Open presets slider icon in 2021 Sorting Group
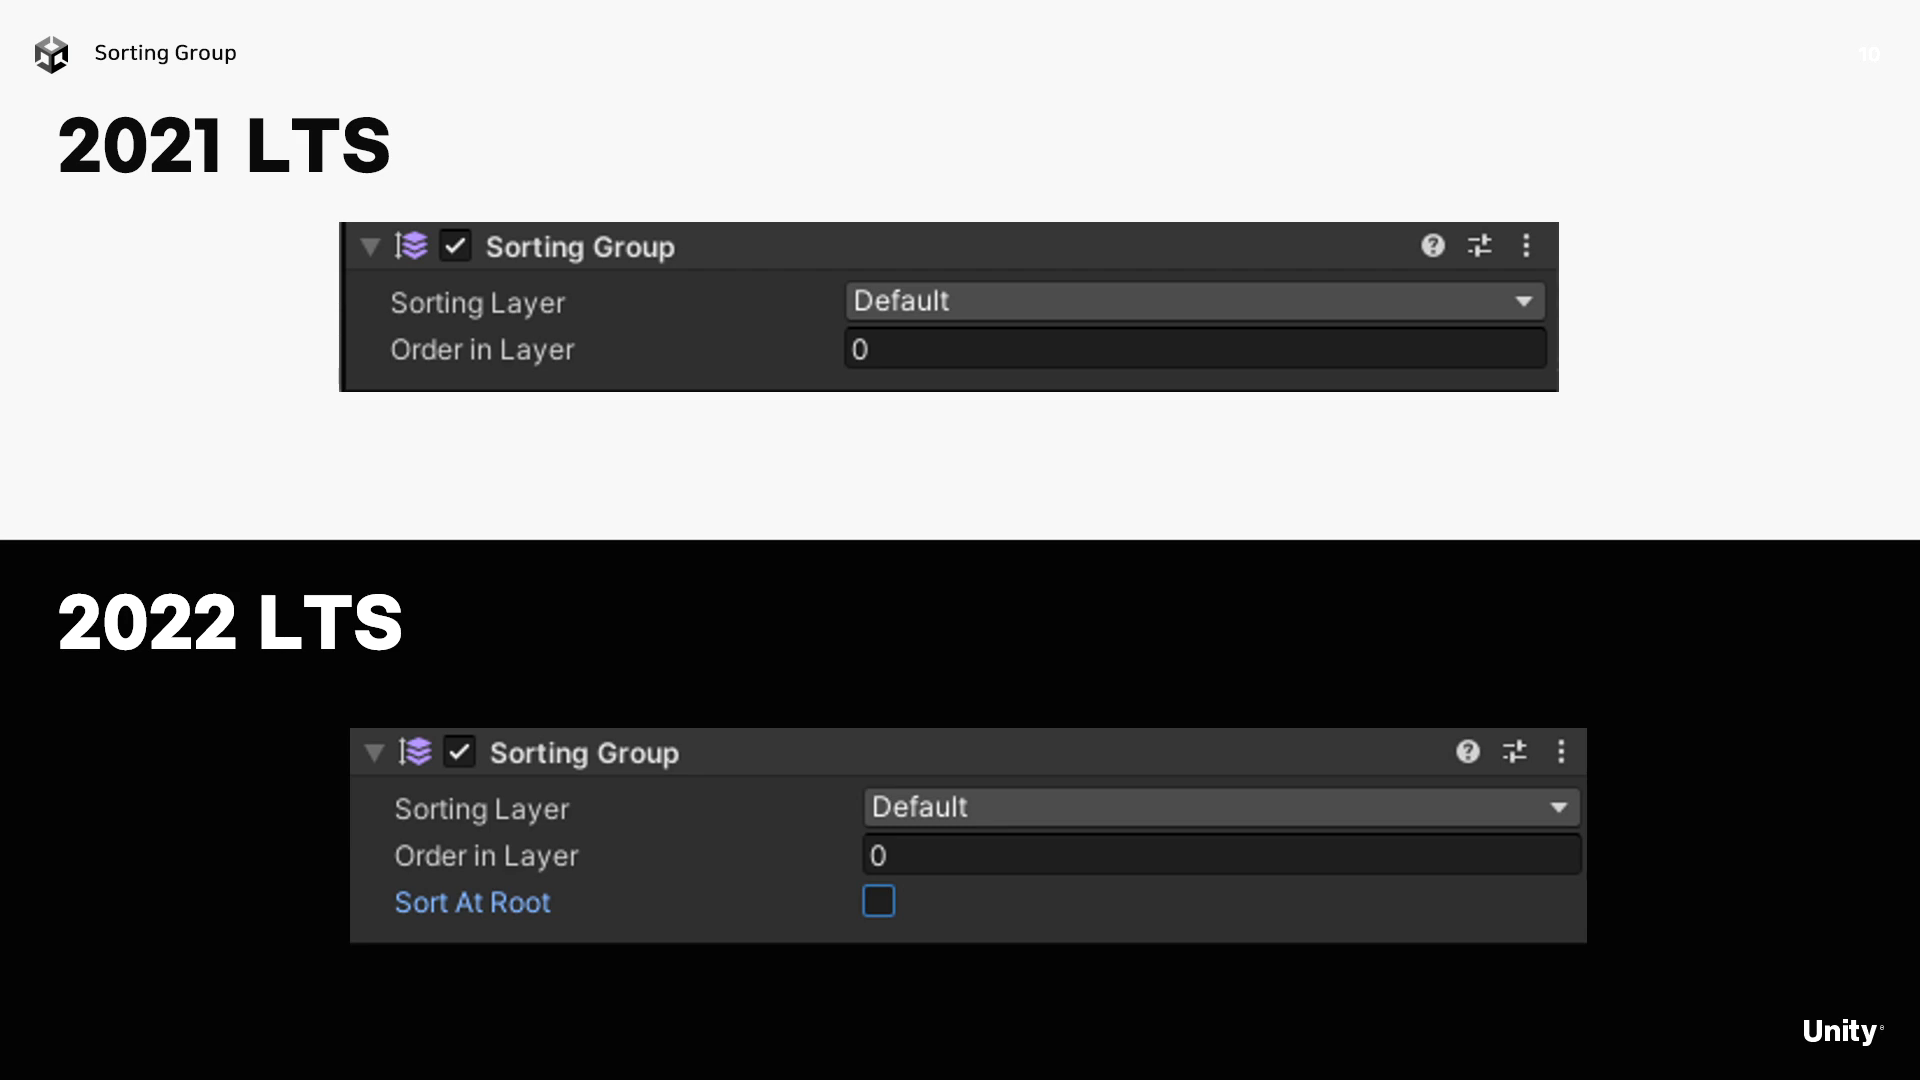Image resolution: width=1920 pixels, height=1080 pixels. (x=1479, y=246)
